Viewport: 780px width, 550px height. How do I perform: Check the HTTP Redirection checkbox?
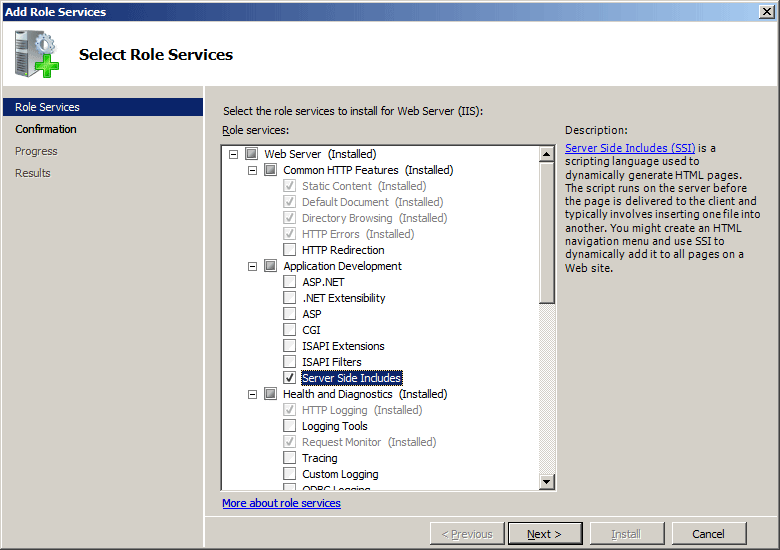pyautogui.click(x=290, y=250)
